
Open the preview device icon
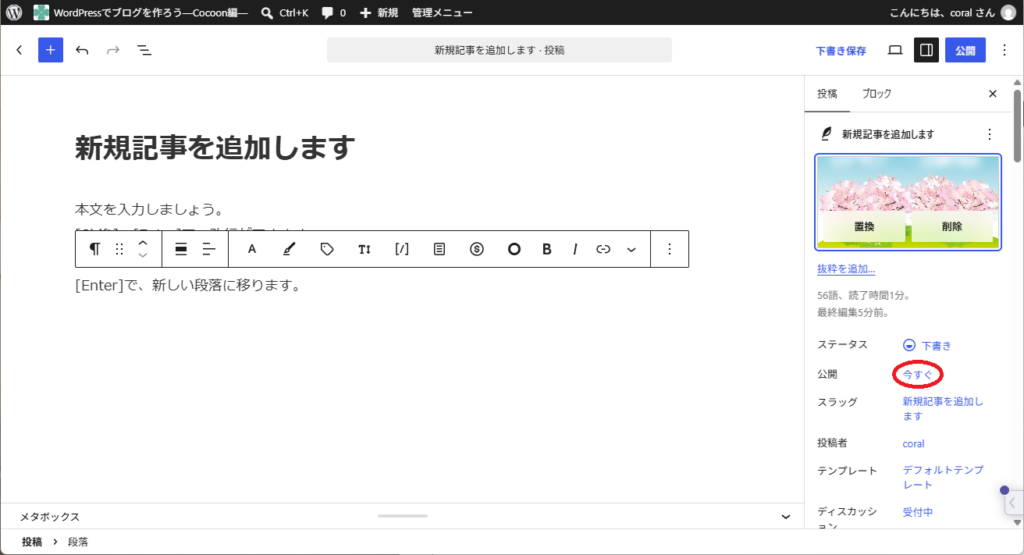coord(895,50)
